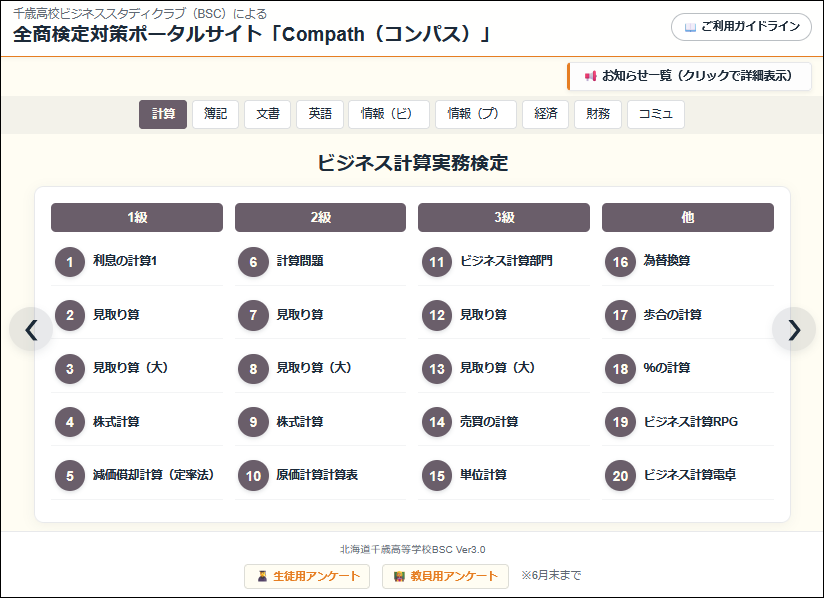Open ビジネス計算RPG game
Screen dimensions: 824x598
[691, 421]
